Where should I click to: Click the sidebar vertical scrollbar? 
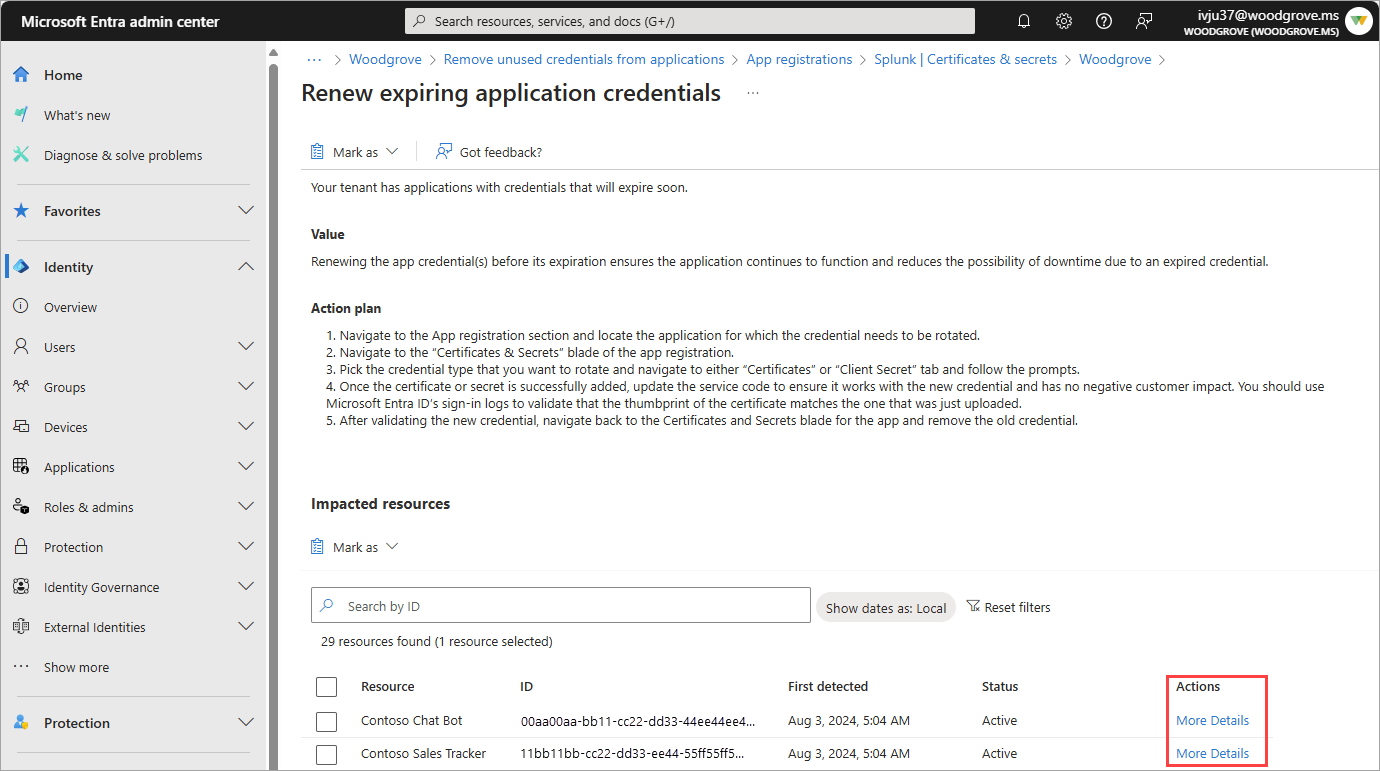[274, 400]
